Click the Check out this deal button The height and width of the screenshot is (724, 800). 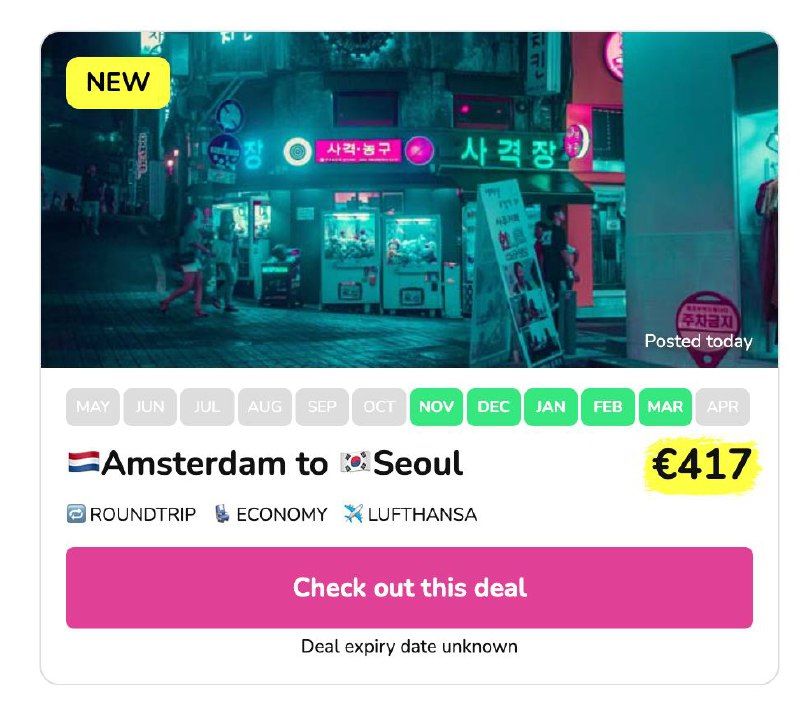click(x=409, y=587)
